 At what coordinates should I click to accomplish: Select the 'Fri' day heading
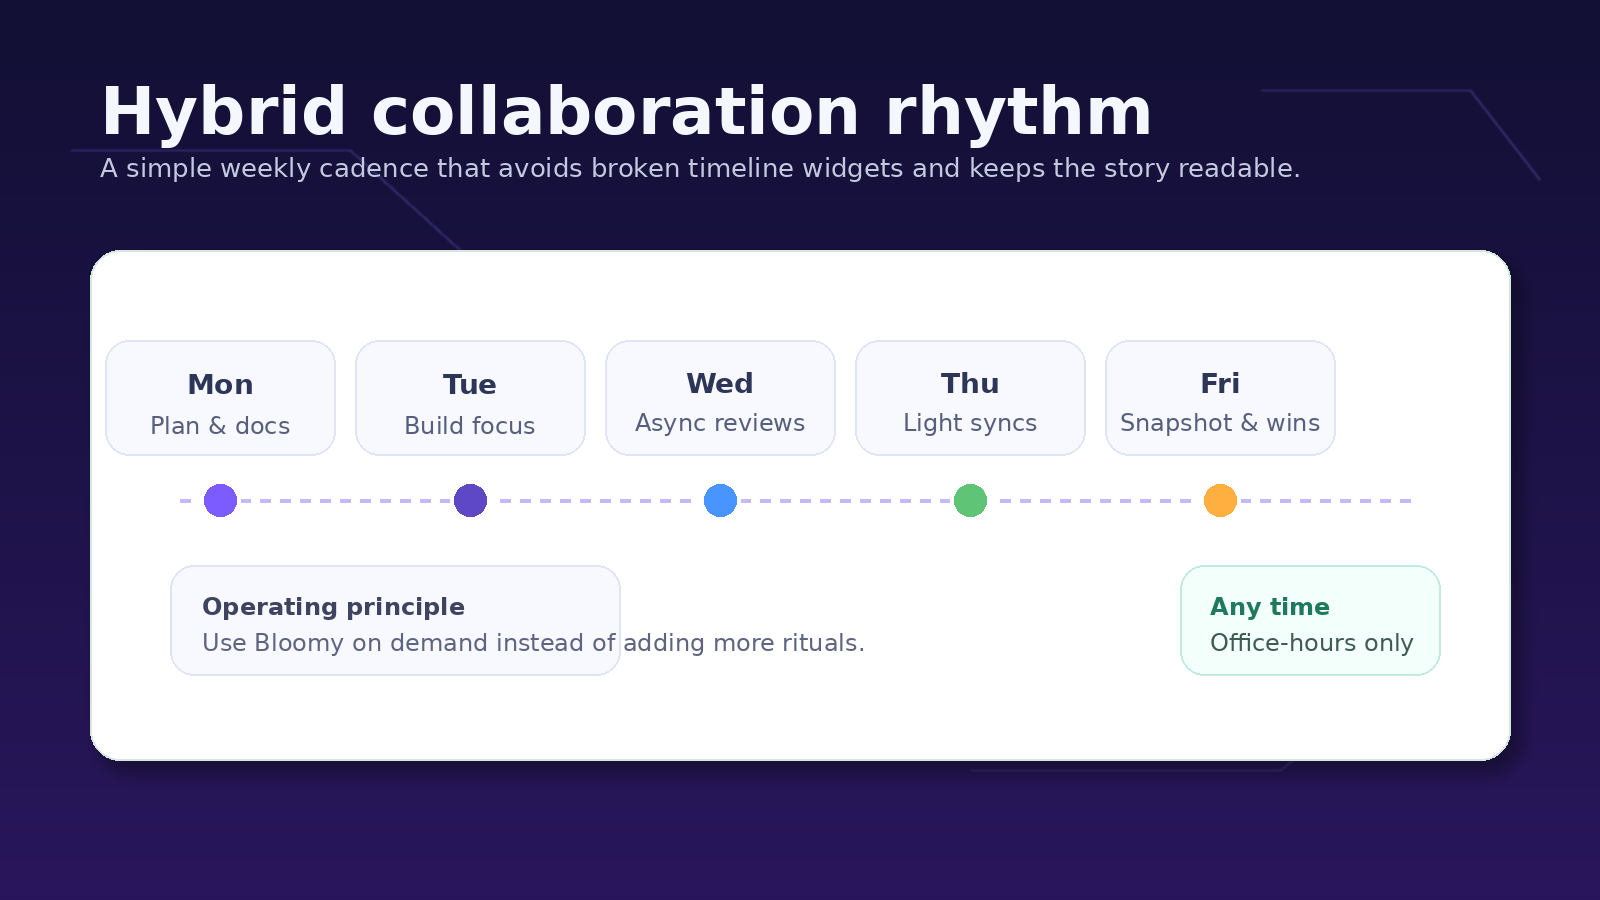[1220, 384]
